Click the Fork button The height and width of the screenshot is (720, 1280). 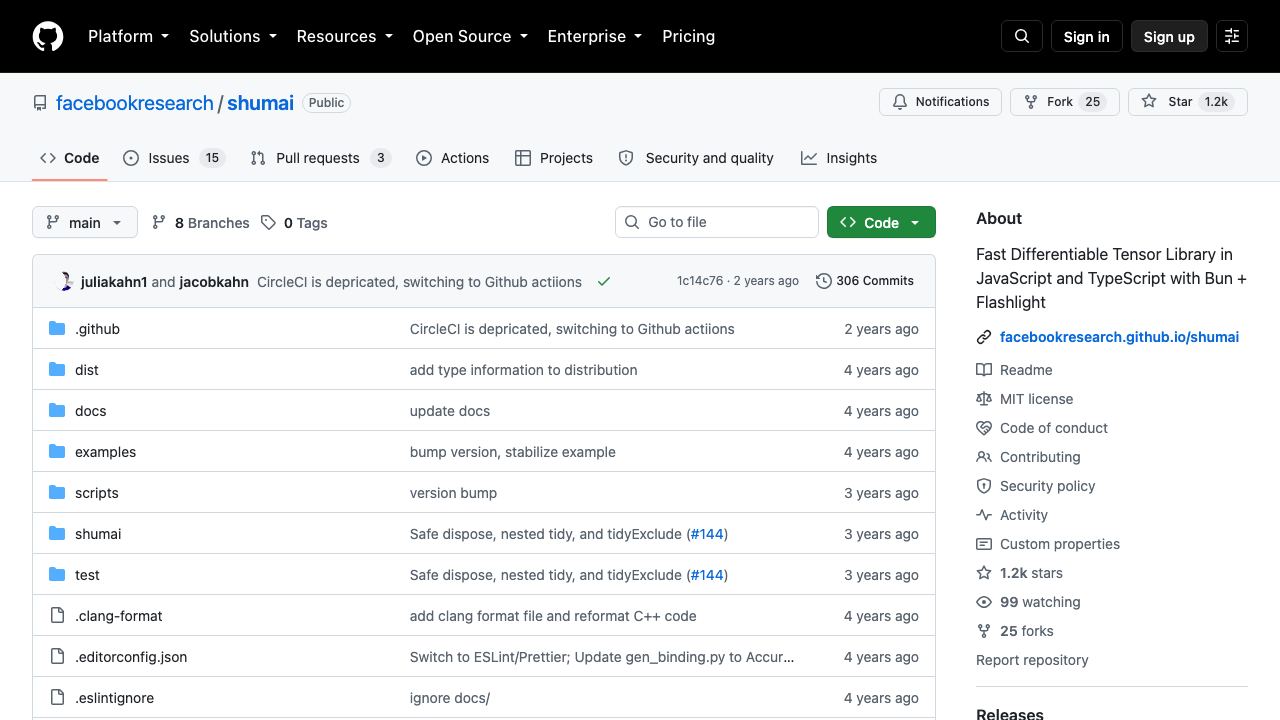click(x=1065, y=102)
